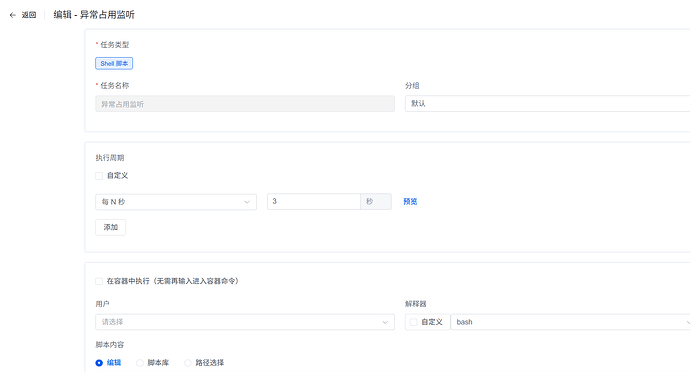This screenshot has height=372, width=690.
Task: Select the 路径选择 radio option
Action: point(187,363)
